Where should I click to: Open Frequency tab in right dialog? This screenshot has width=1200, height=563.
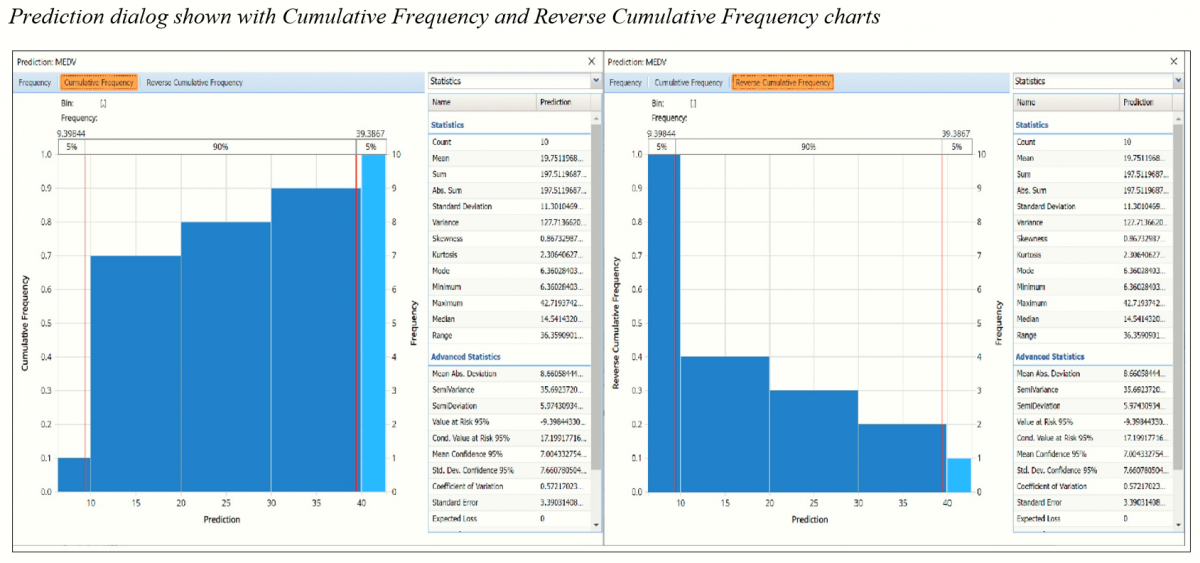625,83
